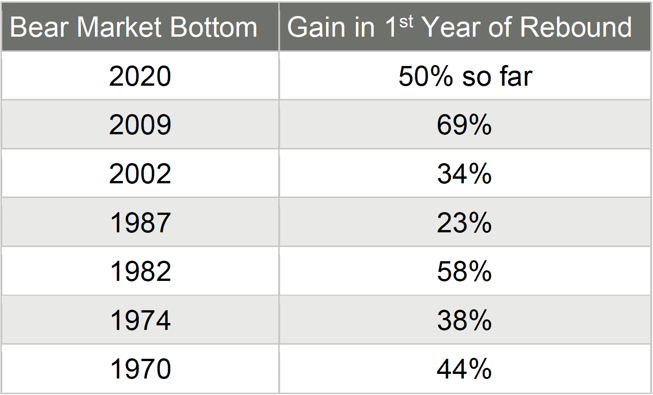
Task: Click the 34% gain cell
Action: coord(465,173)
